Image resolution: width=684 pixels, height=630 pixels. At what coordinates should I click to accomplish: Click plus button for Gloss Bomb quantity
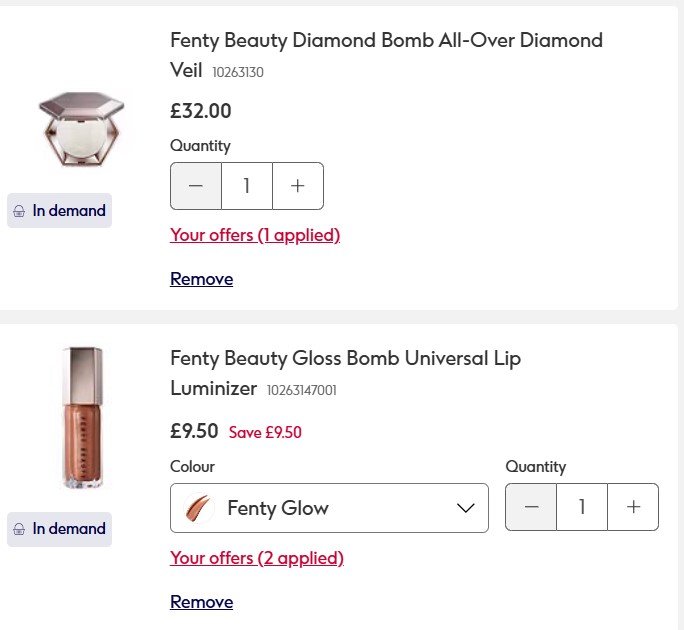(x=633, y=508)
